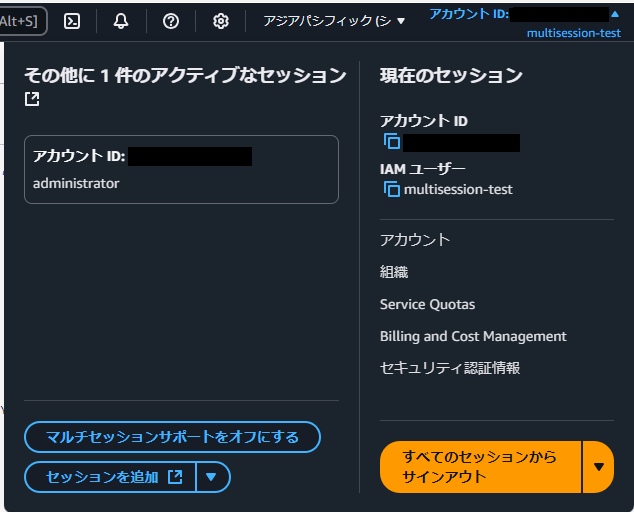Open the help question-mark icon
The width and height of the screenshot is (634, 513).
(x=171, y=21)
